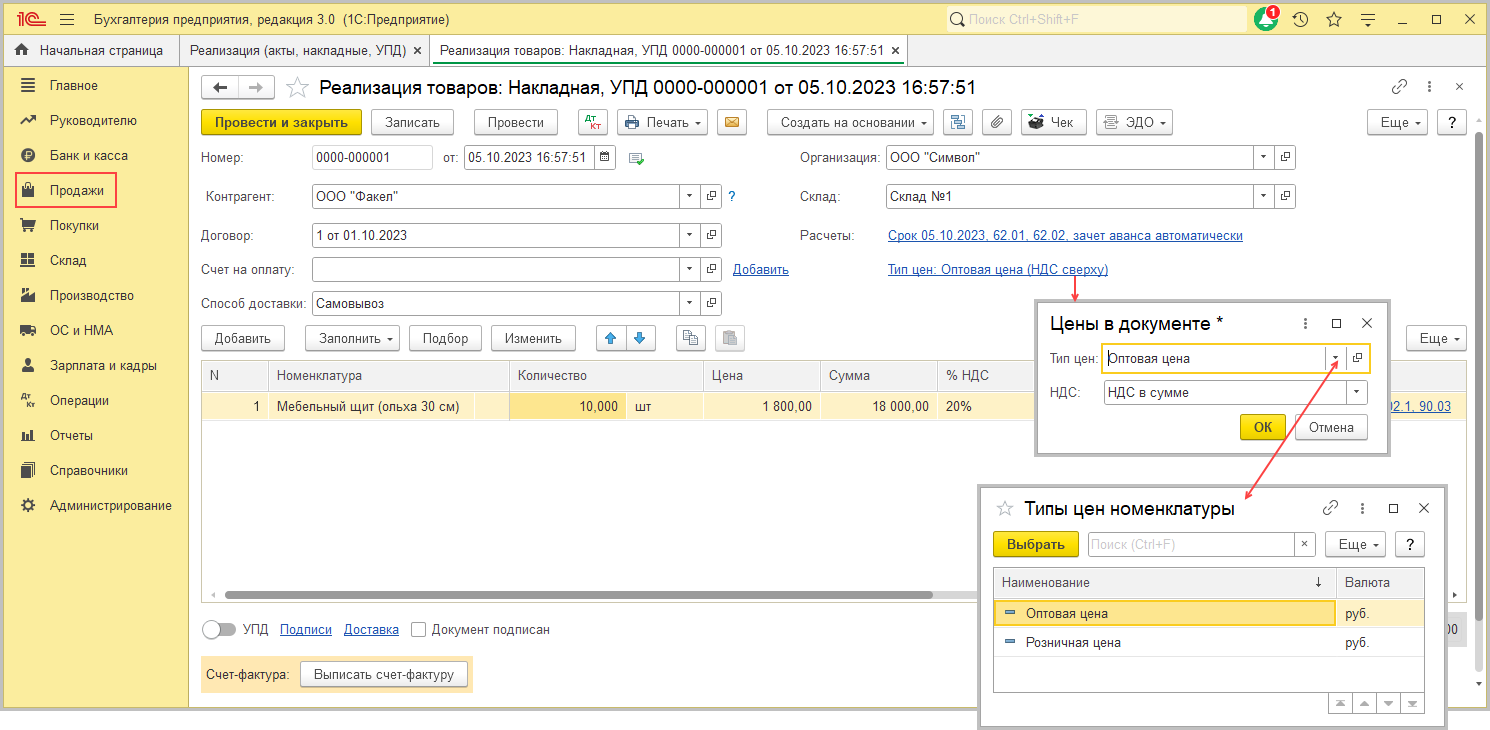
Task: Attach files paperclip icon
Action: (x=996, y=122)
